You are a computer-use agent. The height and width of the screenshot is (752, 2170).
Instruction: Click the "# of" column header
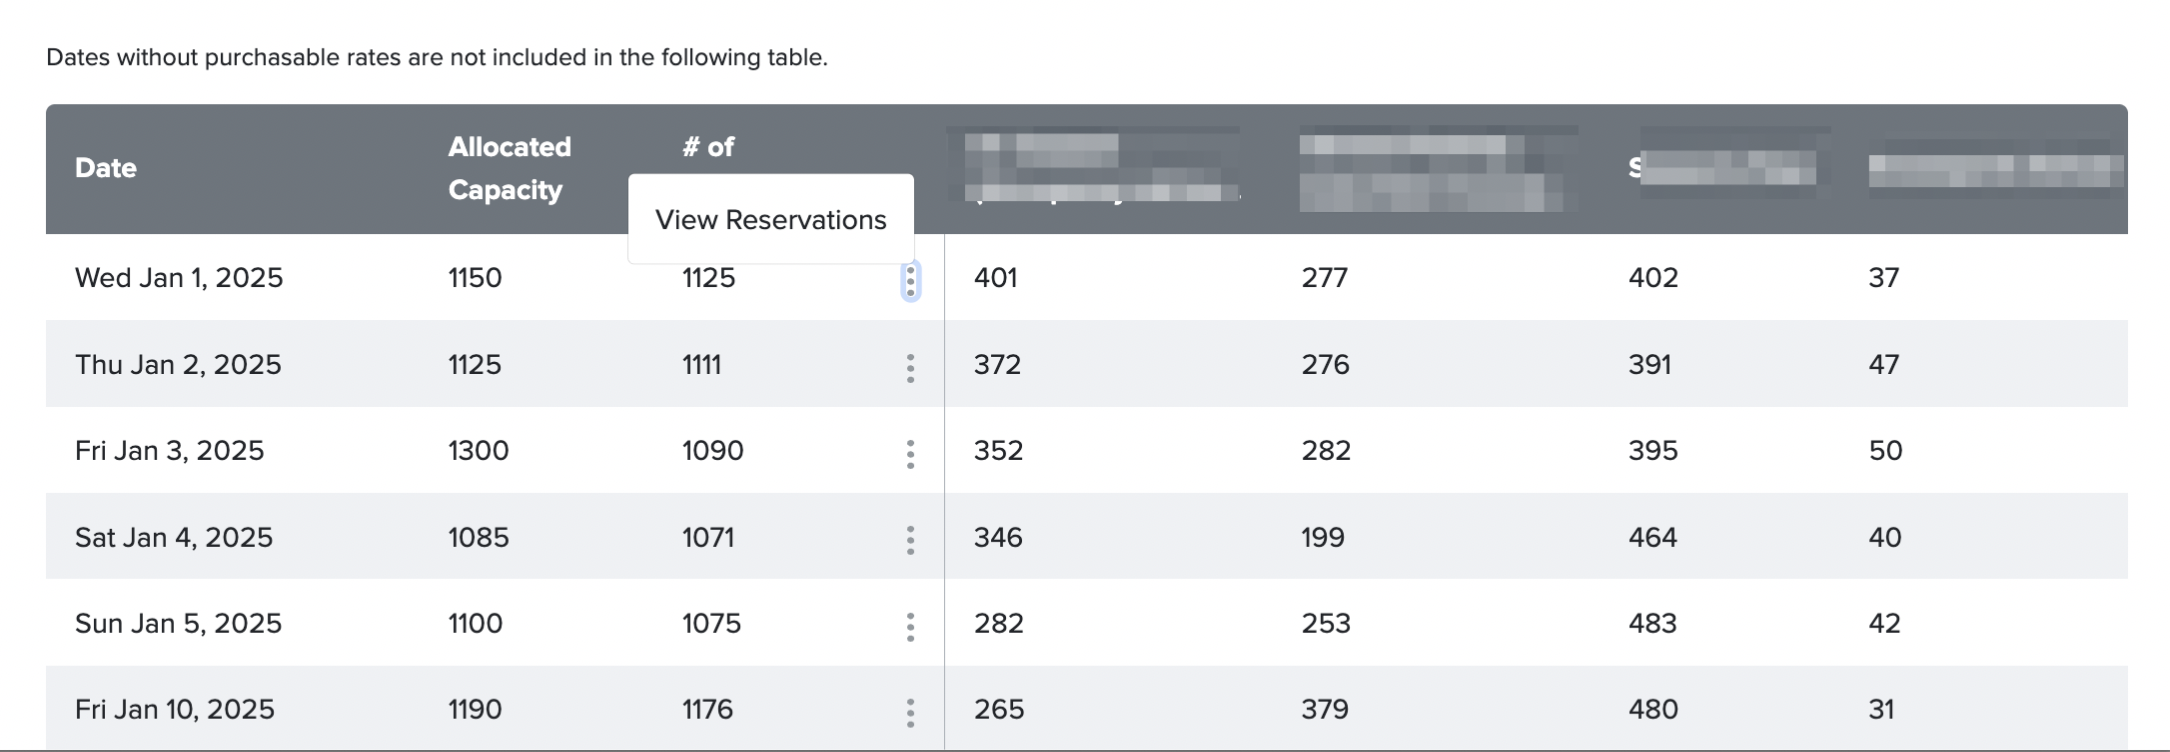pyautogui.click(x=708, y=147)
